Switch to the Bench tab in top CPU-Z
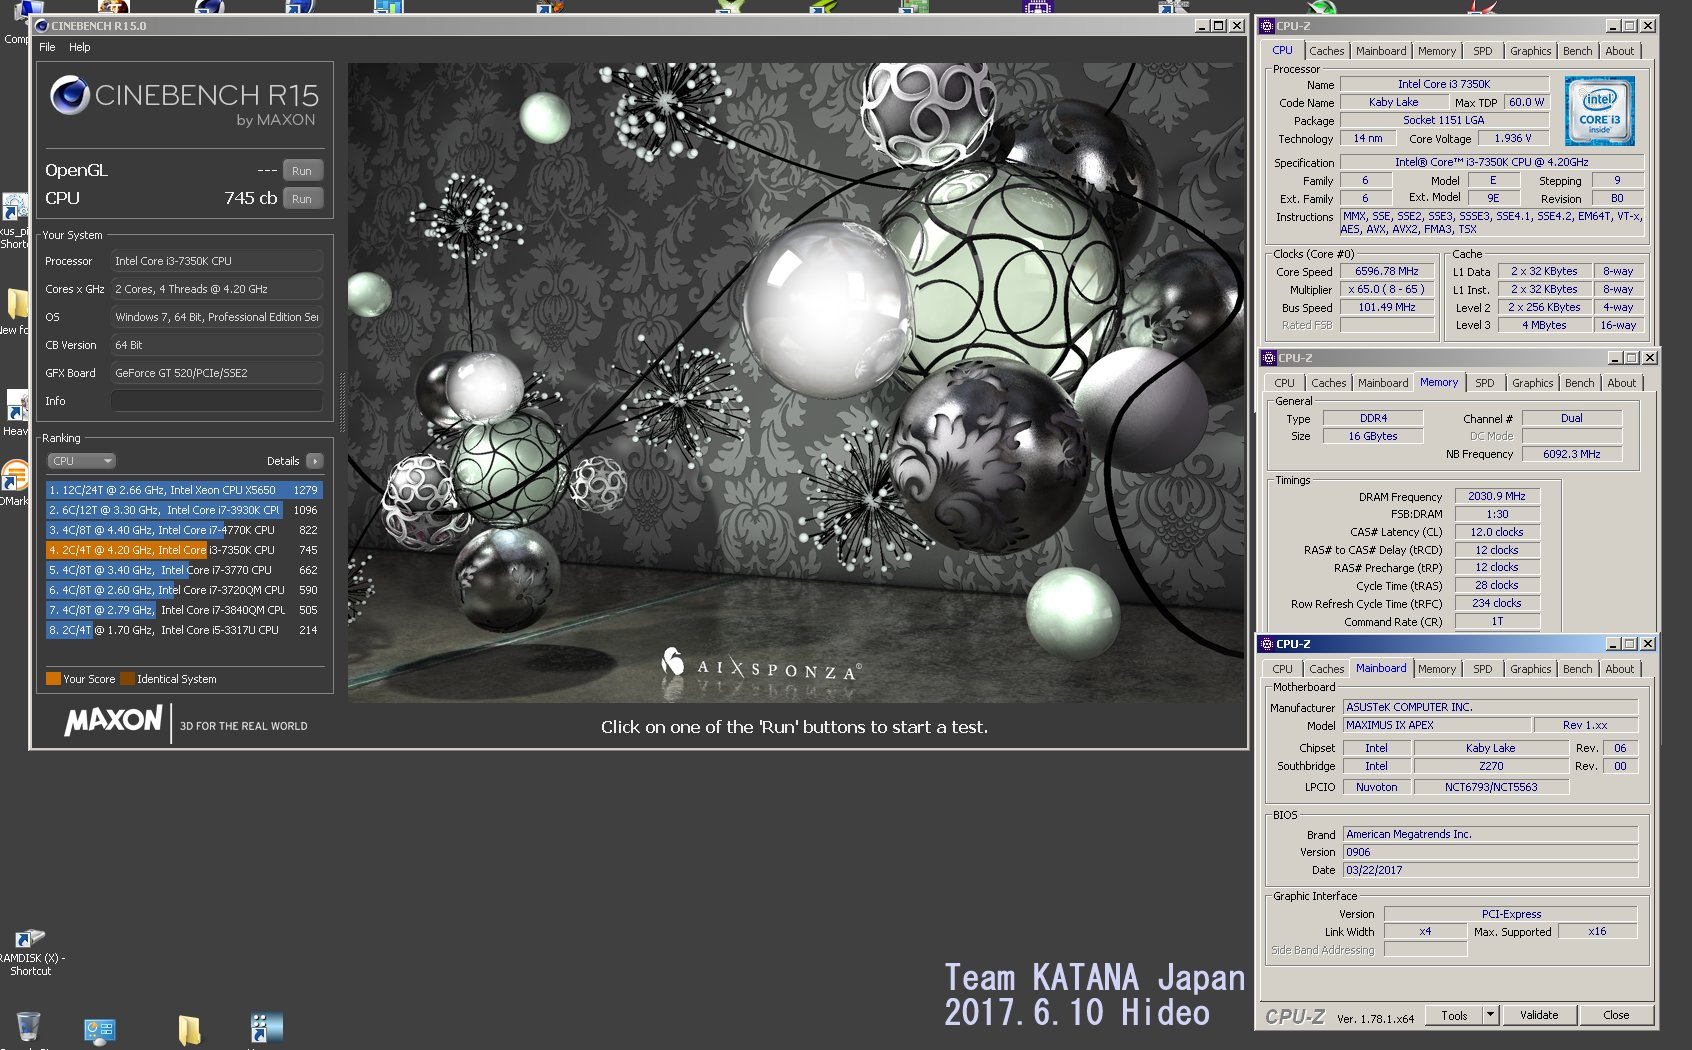Screen dimensions: 1692x1050 pyautogui.click(x=1577, y=51)
